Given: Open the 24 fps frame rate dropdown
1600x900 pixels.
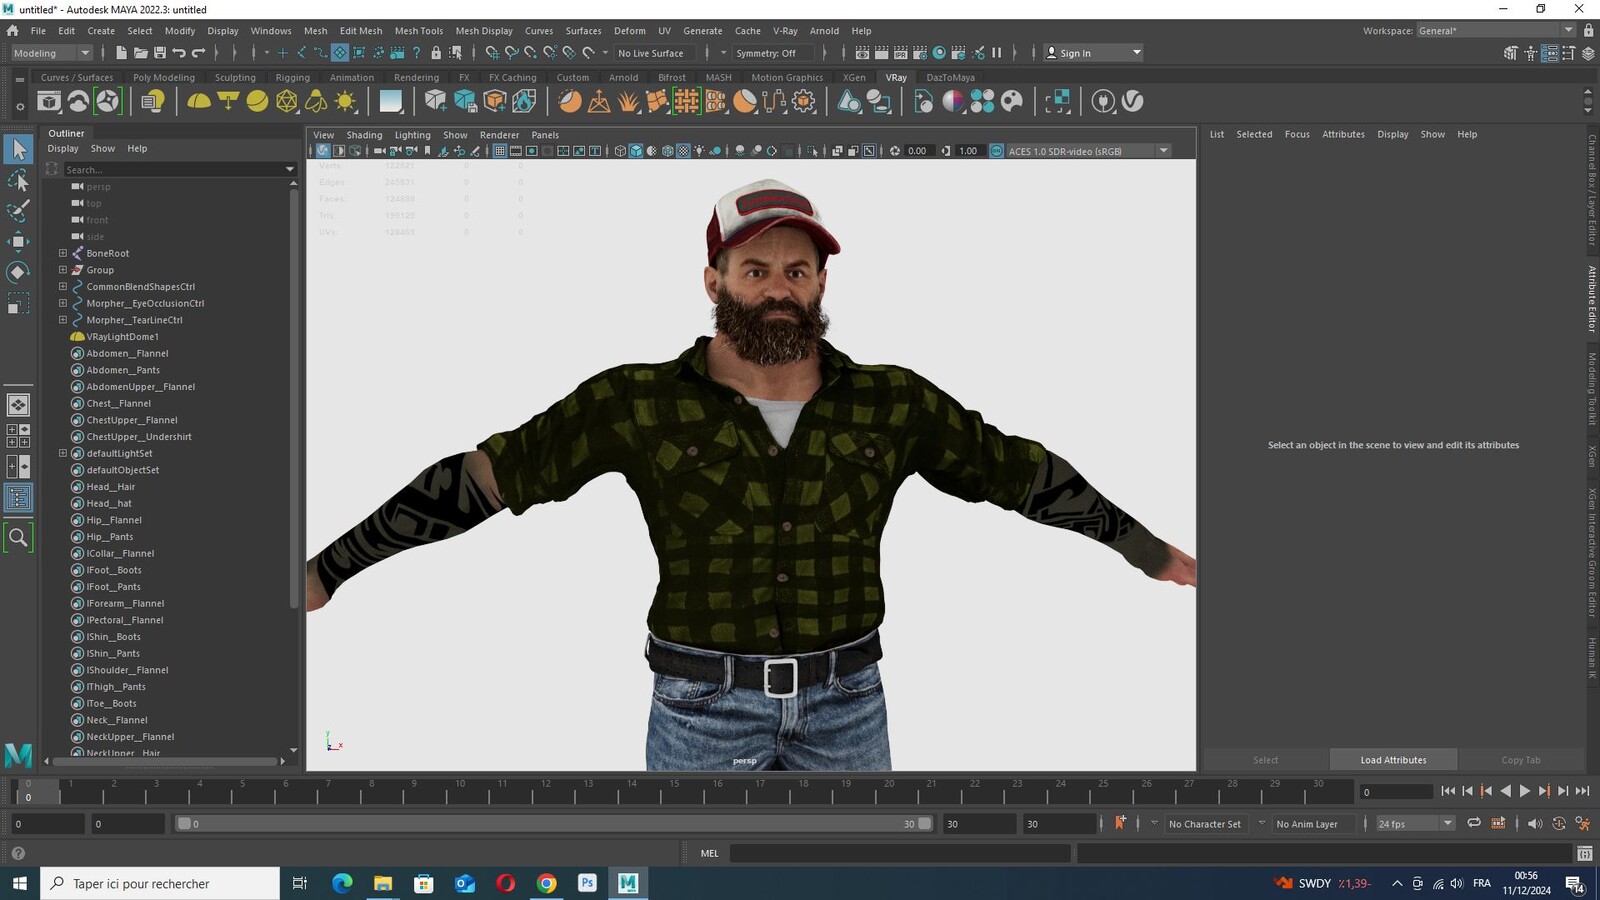Looking at the screenshot, I should (x=1415, y=824).
